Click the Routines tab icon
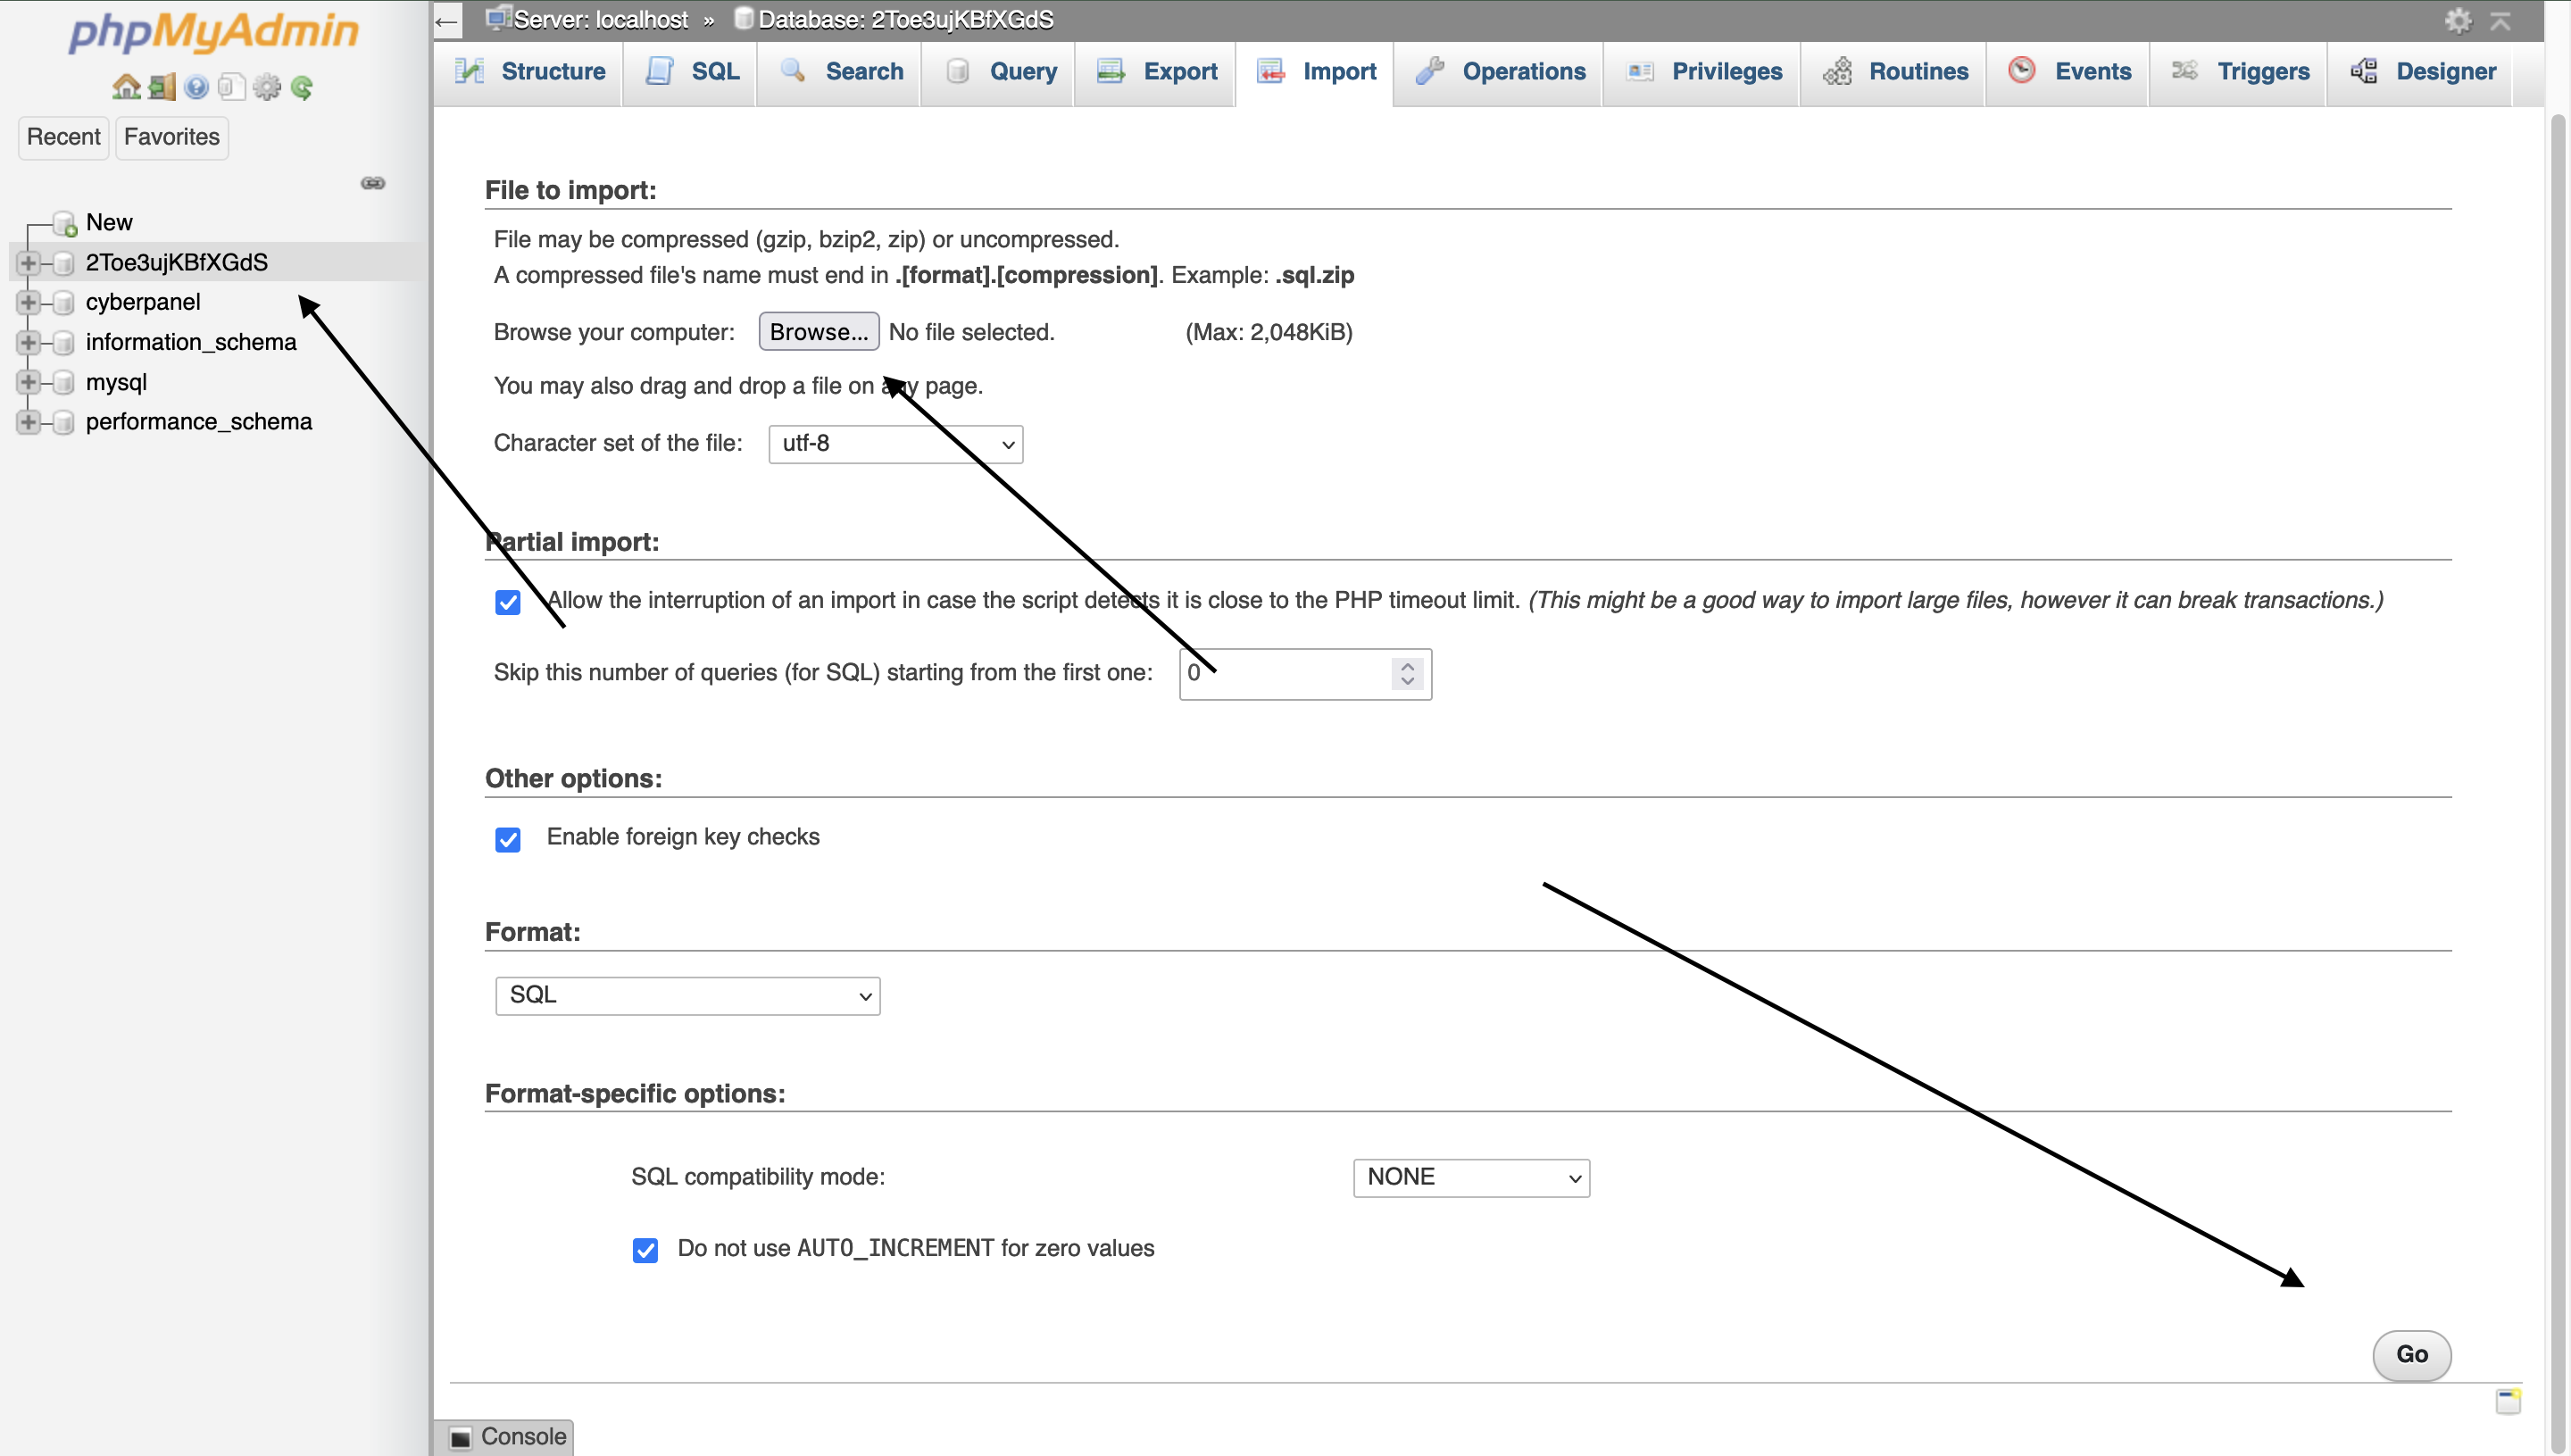 click(x=1842, y=71)
